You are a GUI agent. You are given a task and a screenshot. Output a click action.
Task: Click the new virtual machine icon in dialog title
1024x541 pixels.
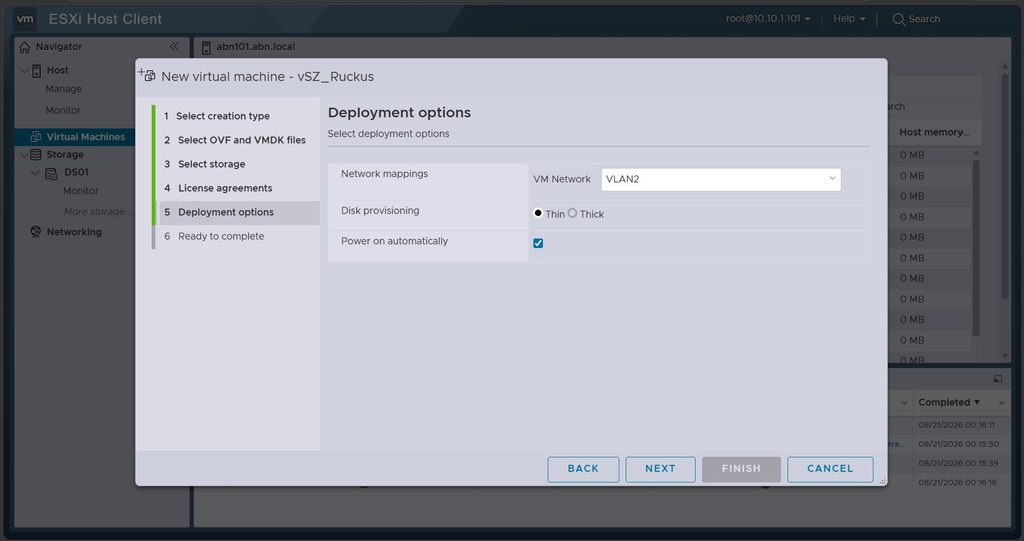tap(147, 75)
